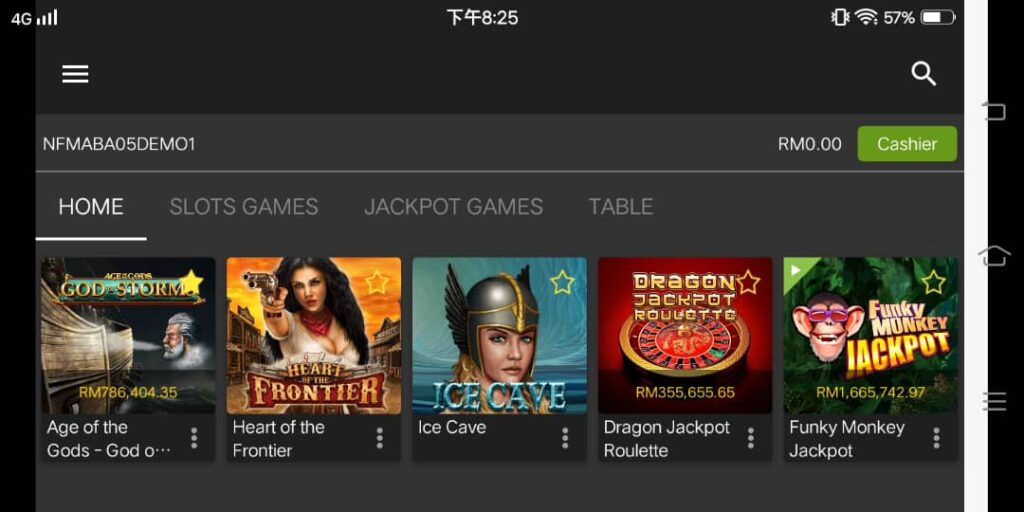Switch to the SLOTS GAMES tab
This screenshot has width=1024, height=512.
[244, 207]
